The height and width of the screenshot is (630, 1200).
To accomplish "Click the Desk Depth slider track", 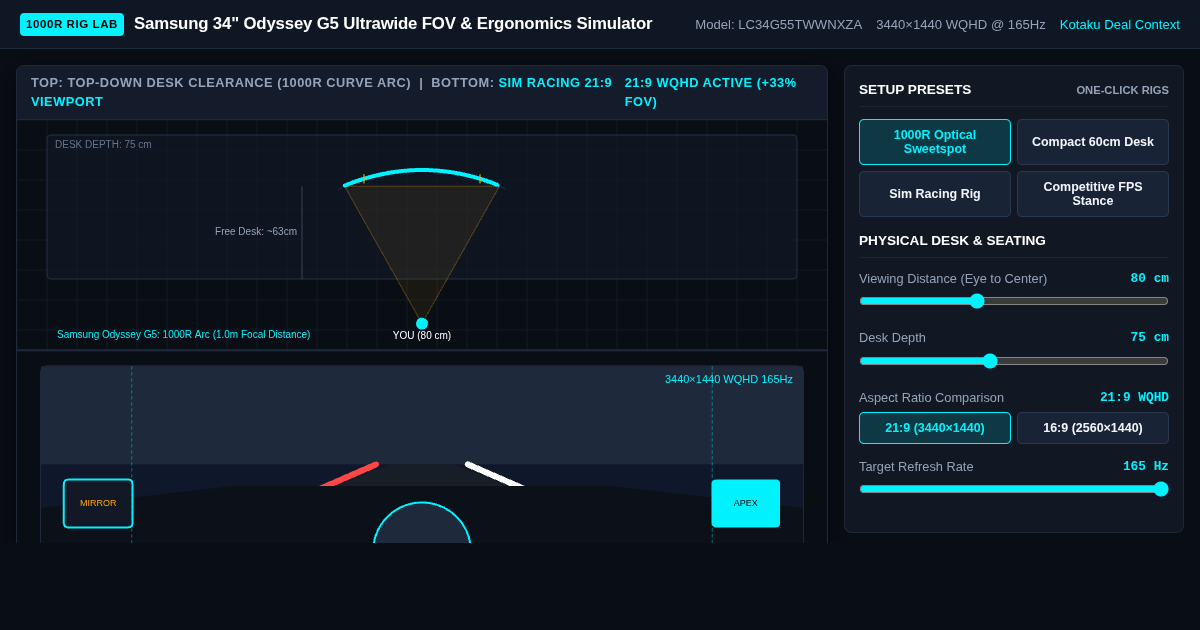I will pos(1014,361).
